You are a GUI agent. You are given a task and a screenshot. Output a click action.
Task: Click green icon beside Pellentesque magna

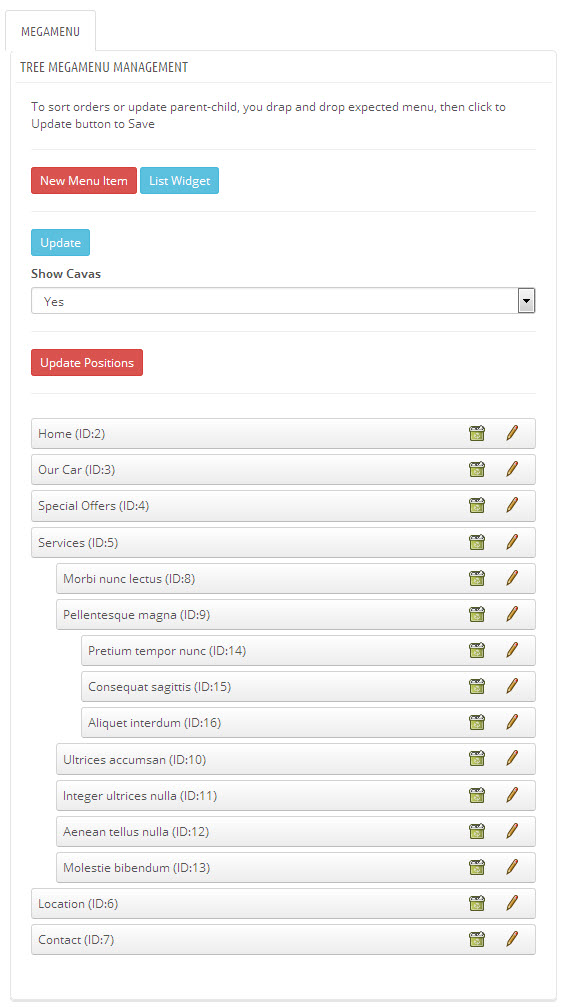click(477, 615)
